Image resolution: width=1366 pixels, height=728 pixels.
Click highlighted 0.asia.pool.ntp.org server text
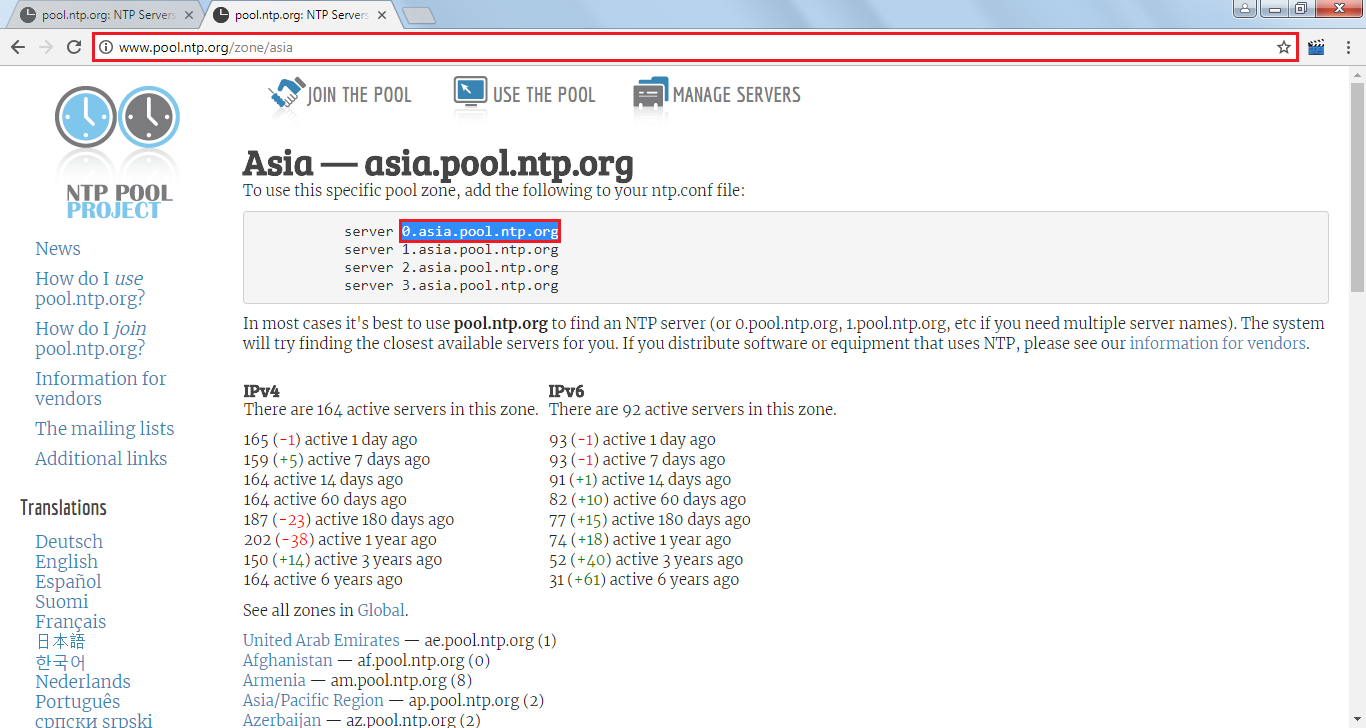(480, 231)
